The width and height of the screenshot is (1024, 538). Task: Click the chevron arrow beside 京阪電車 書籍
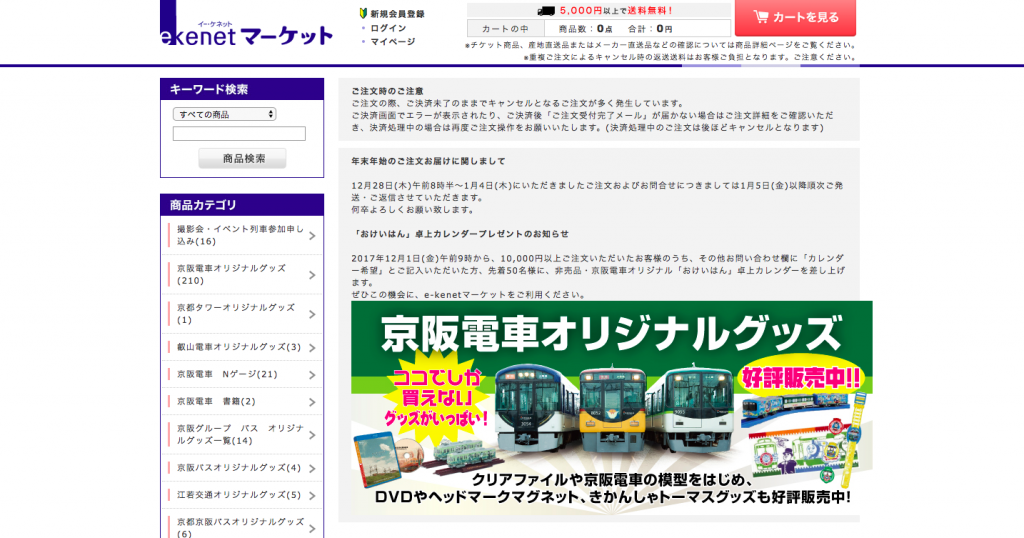point(313,402)
